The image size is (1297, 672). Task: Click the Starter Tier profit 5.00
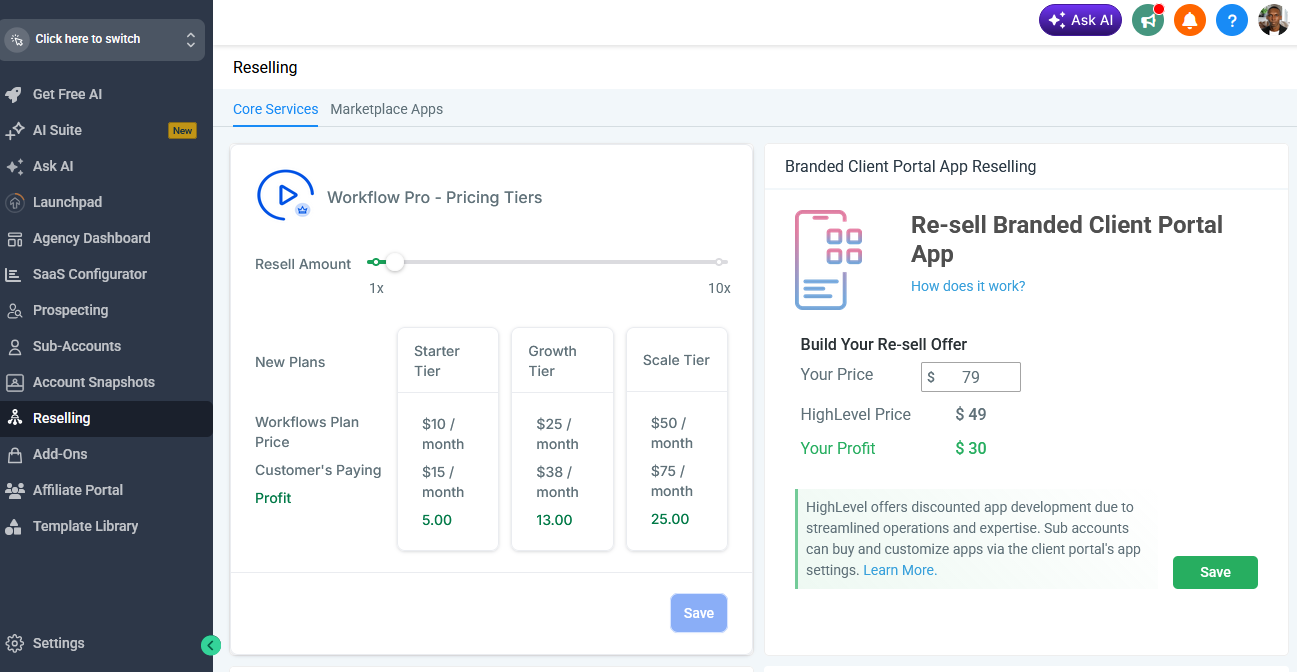(437, 520)
